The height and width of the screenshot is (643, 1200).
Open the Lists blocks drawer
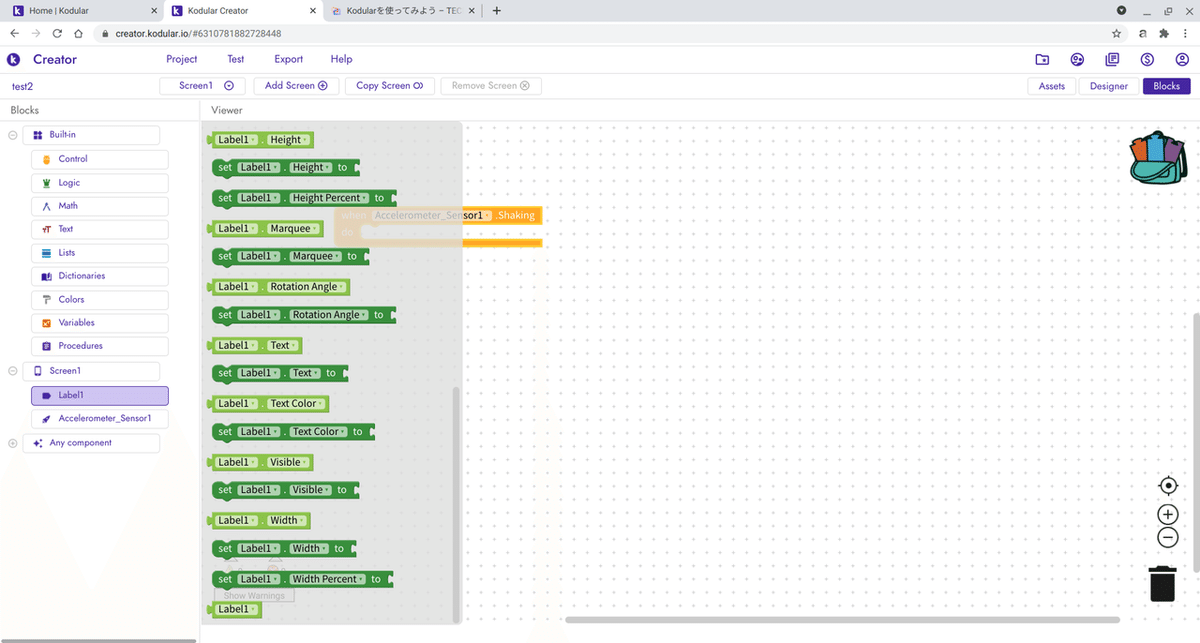tap(99, 253)
